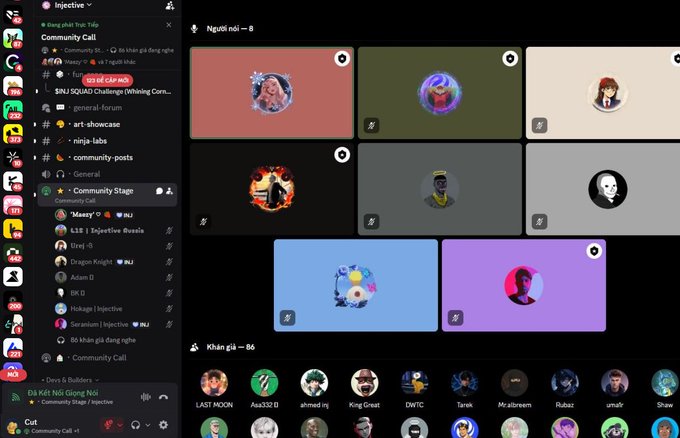Open the dark gray haloed-avatar speaker tile

[x=440, y=189]
